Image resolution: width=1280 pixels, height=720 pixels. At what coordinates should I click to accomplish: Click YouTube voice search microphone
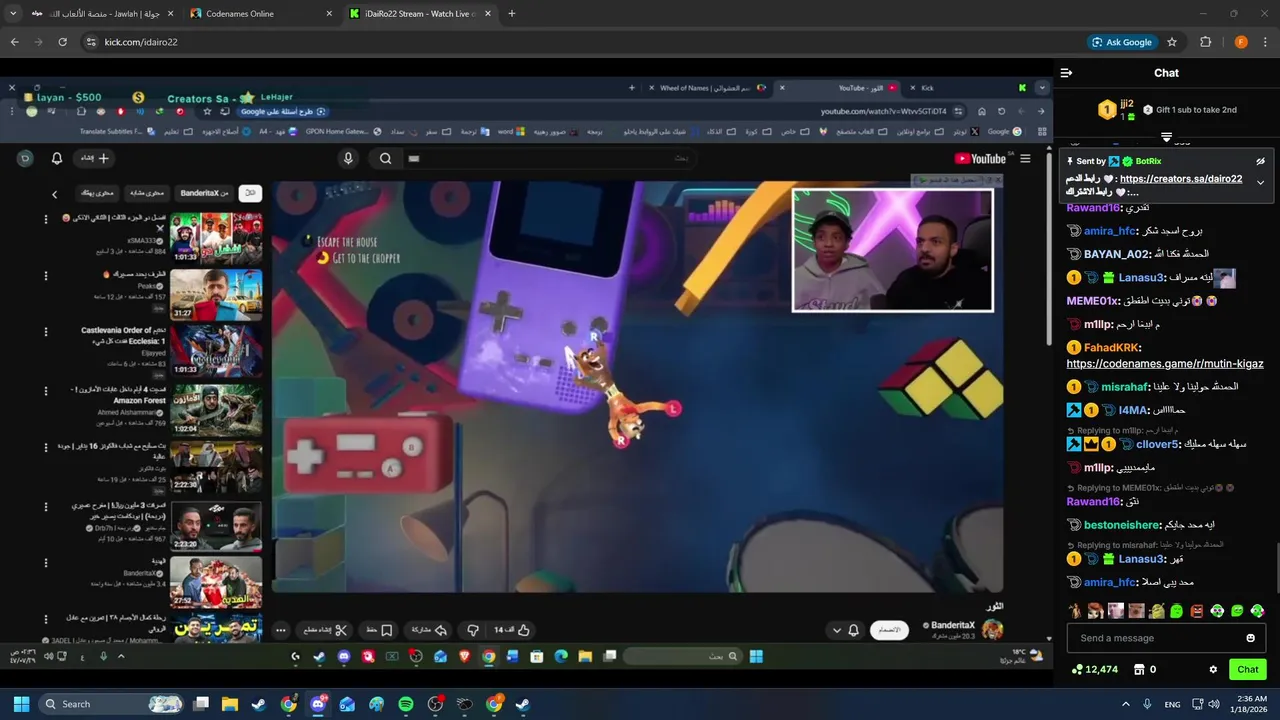pos(348,158)
